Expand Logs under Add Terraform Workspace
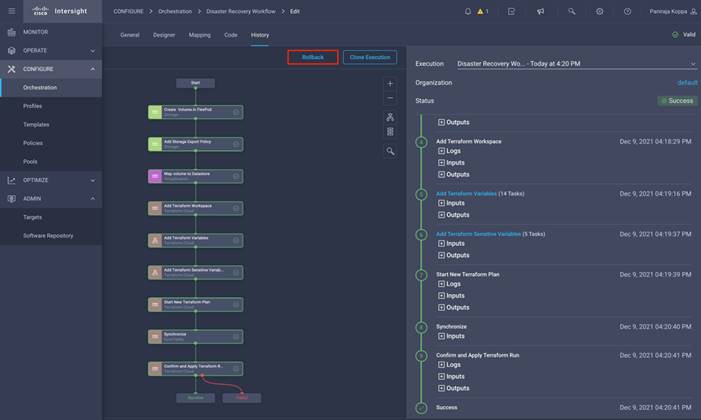 449,151
